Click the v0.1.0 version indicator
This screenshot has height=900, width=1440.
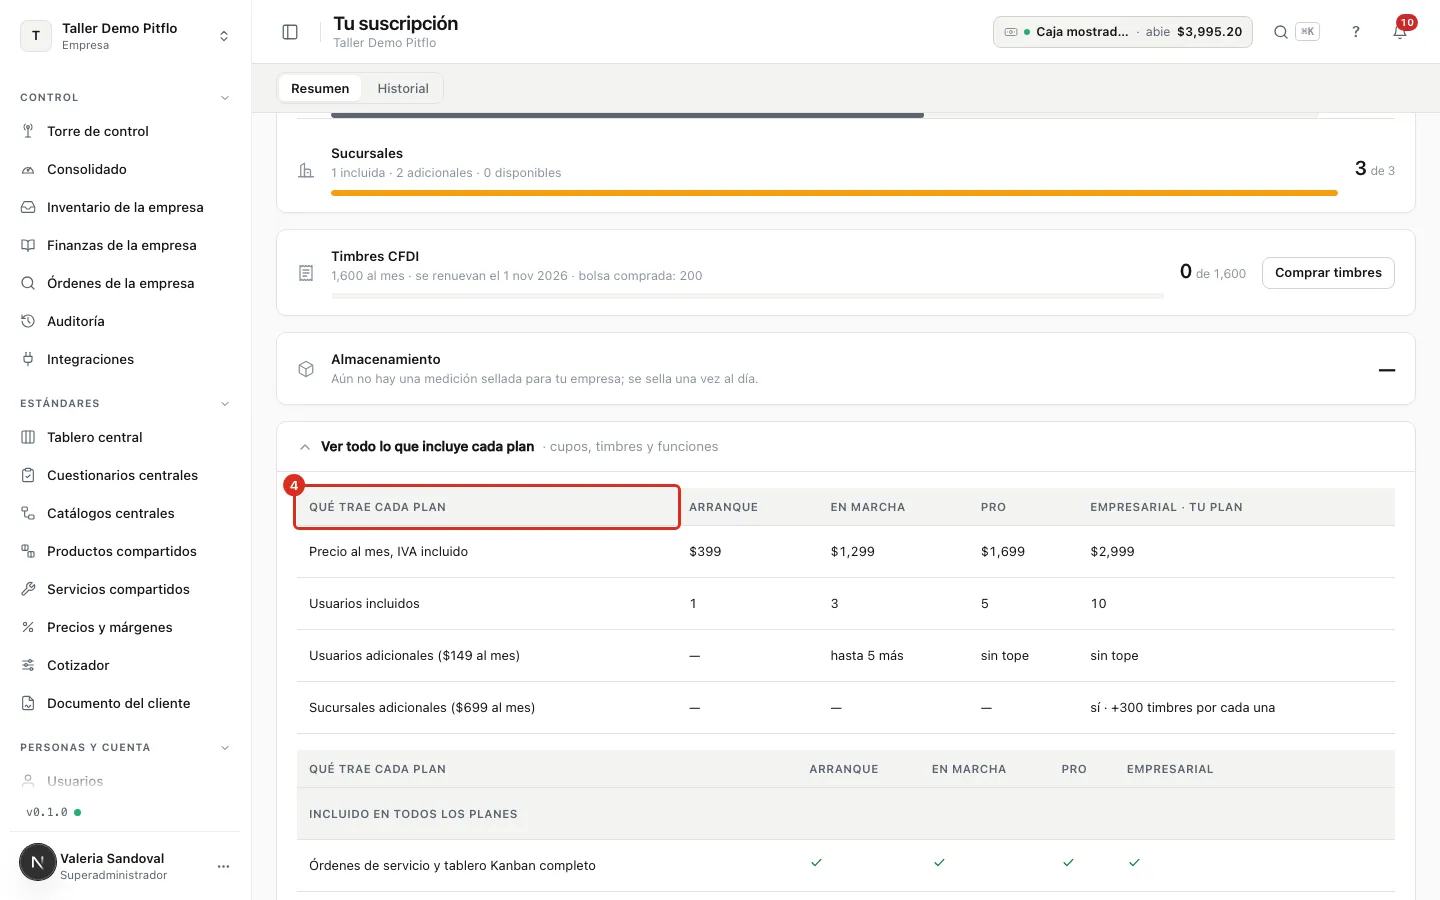coord(53,812)
